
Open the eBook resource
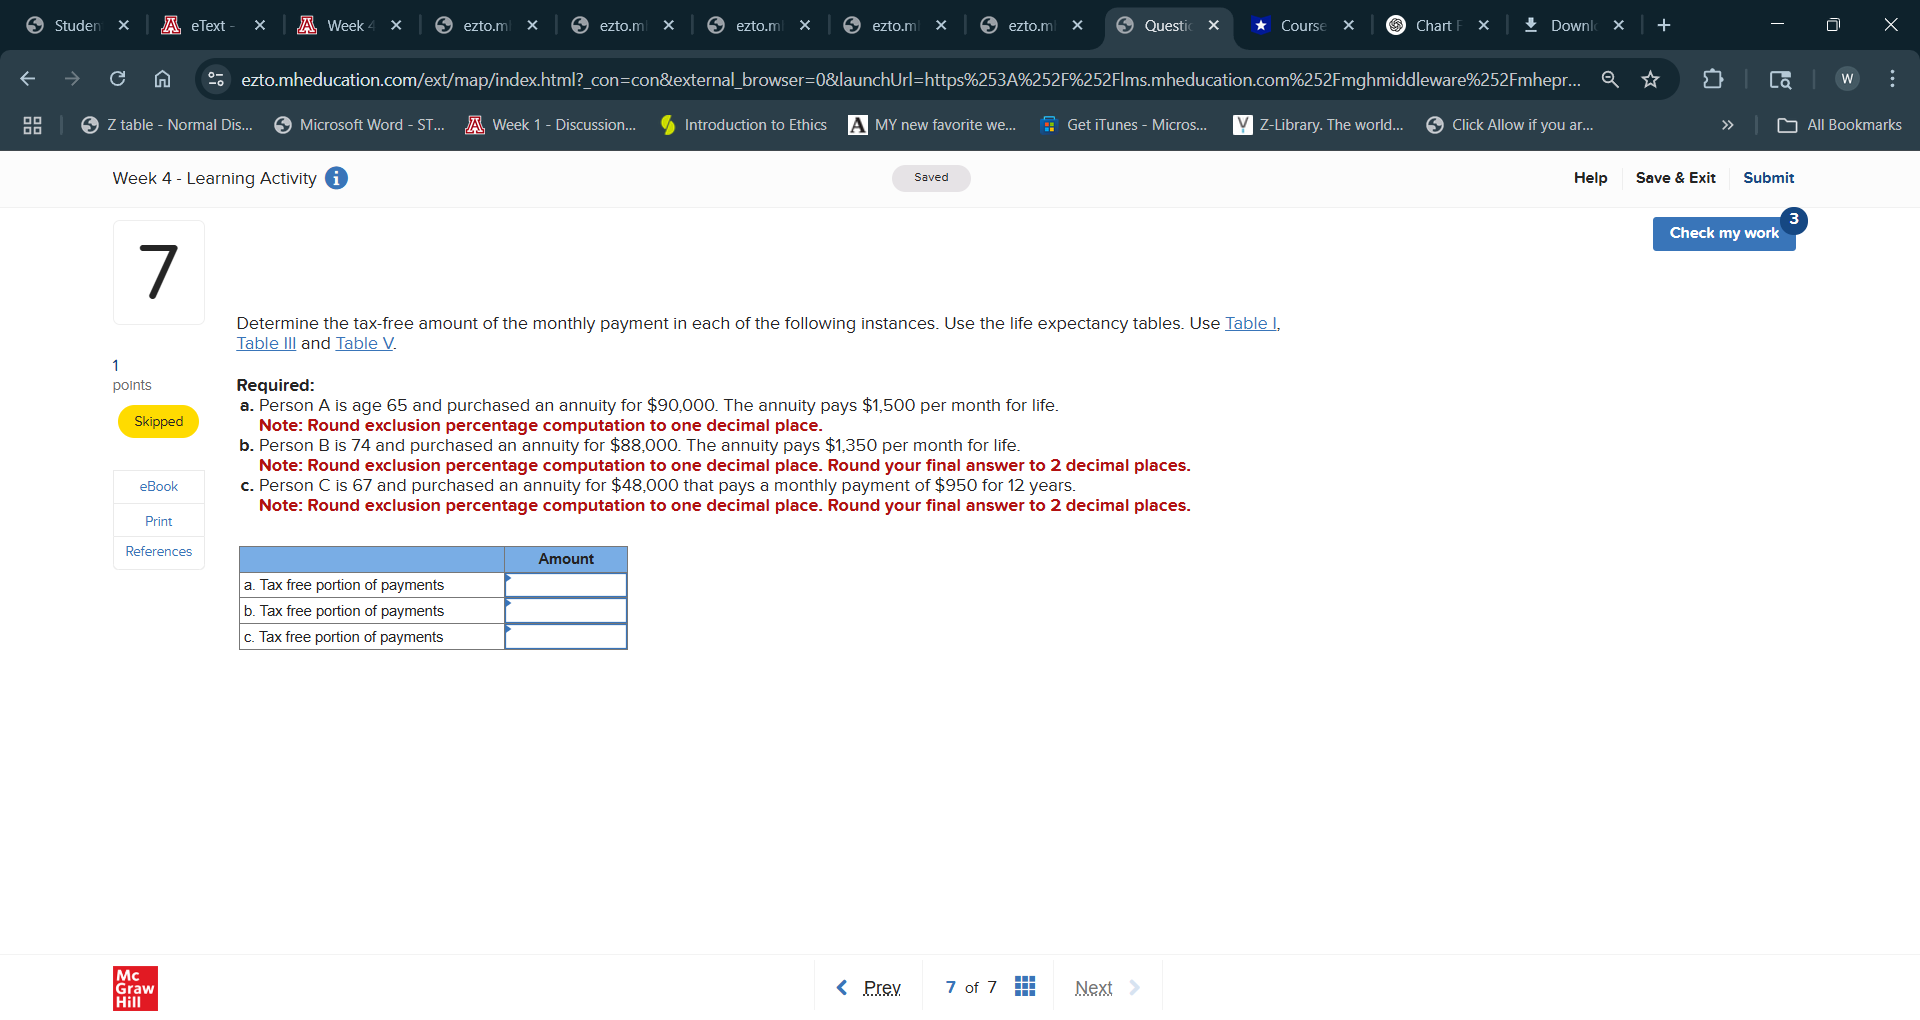click(x=159, y=487)
